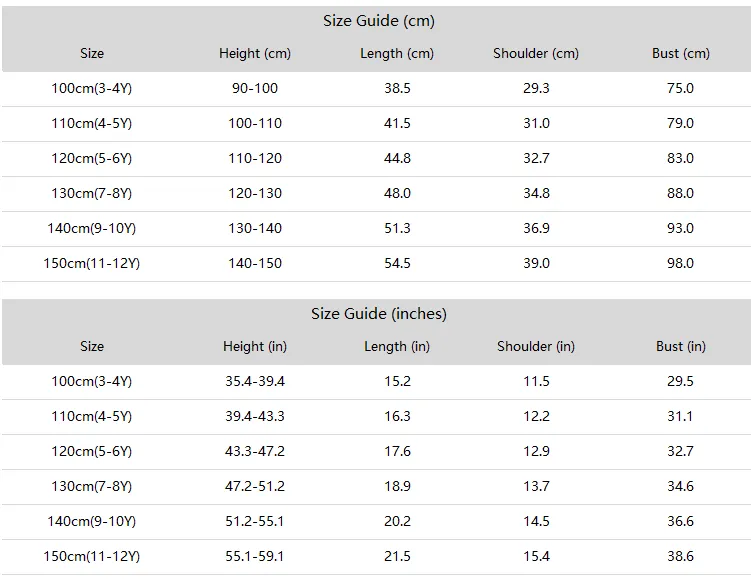Select the Length (cm) column header

[397, 54]
